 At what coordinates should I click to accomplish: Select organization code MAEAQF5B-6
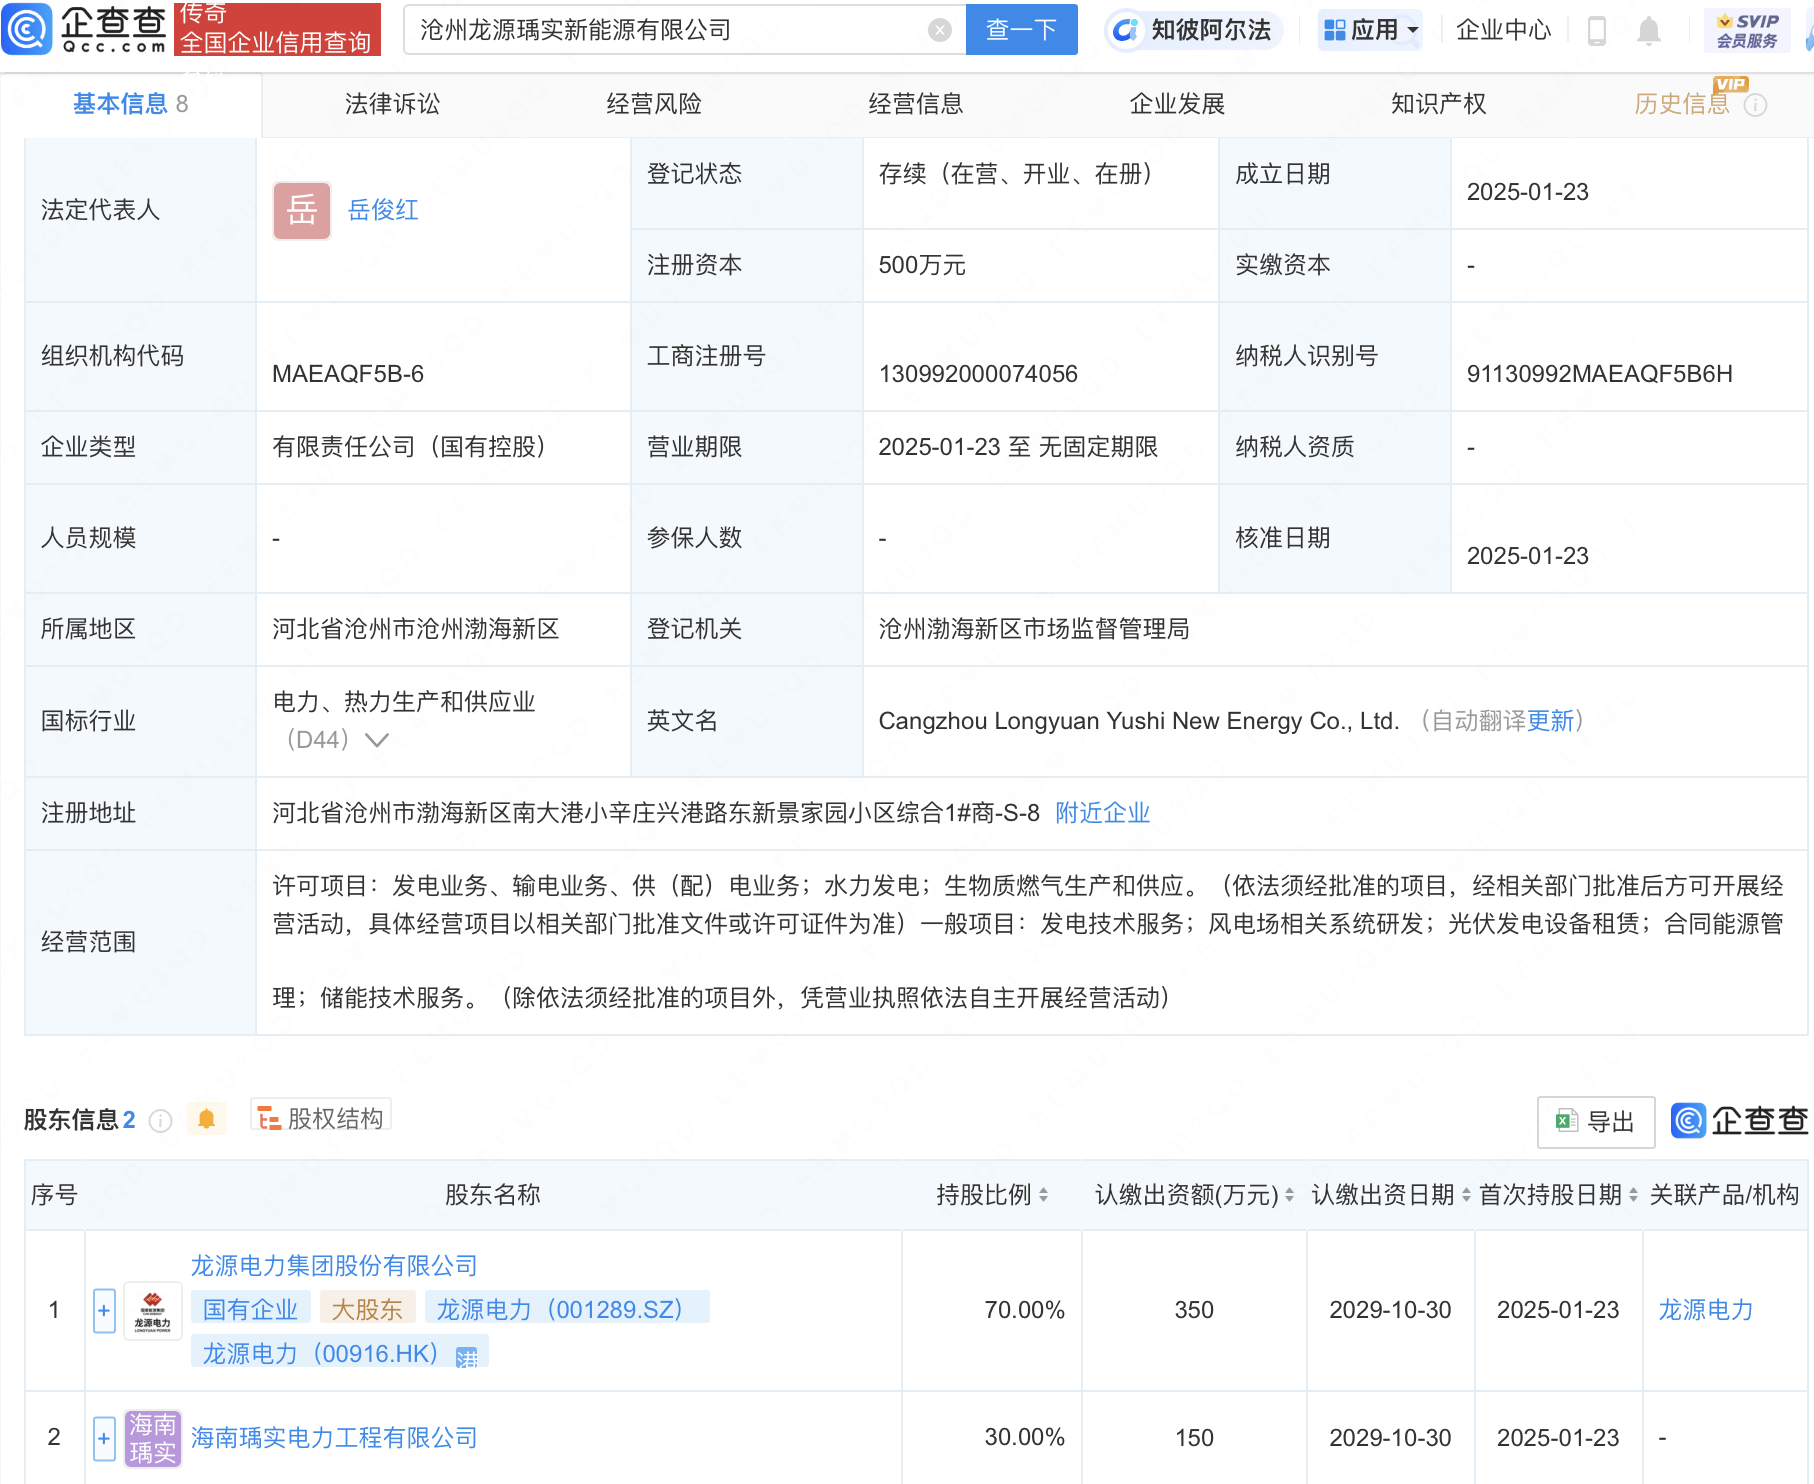click(348, 374)
